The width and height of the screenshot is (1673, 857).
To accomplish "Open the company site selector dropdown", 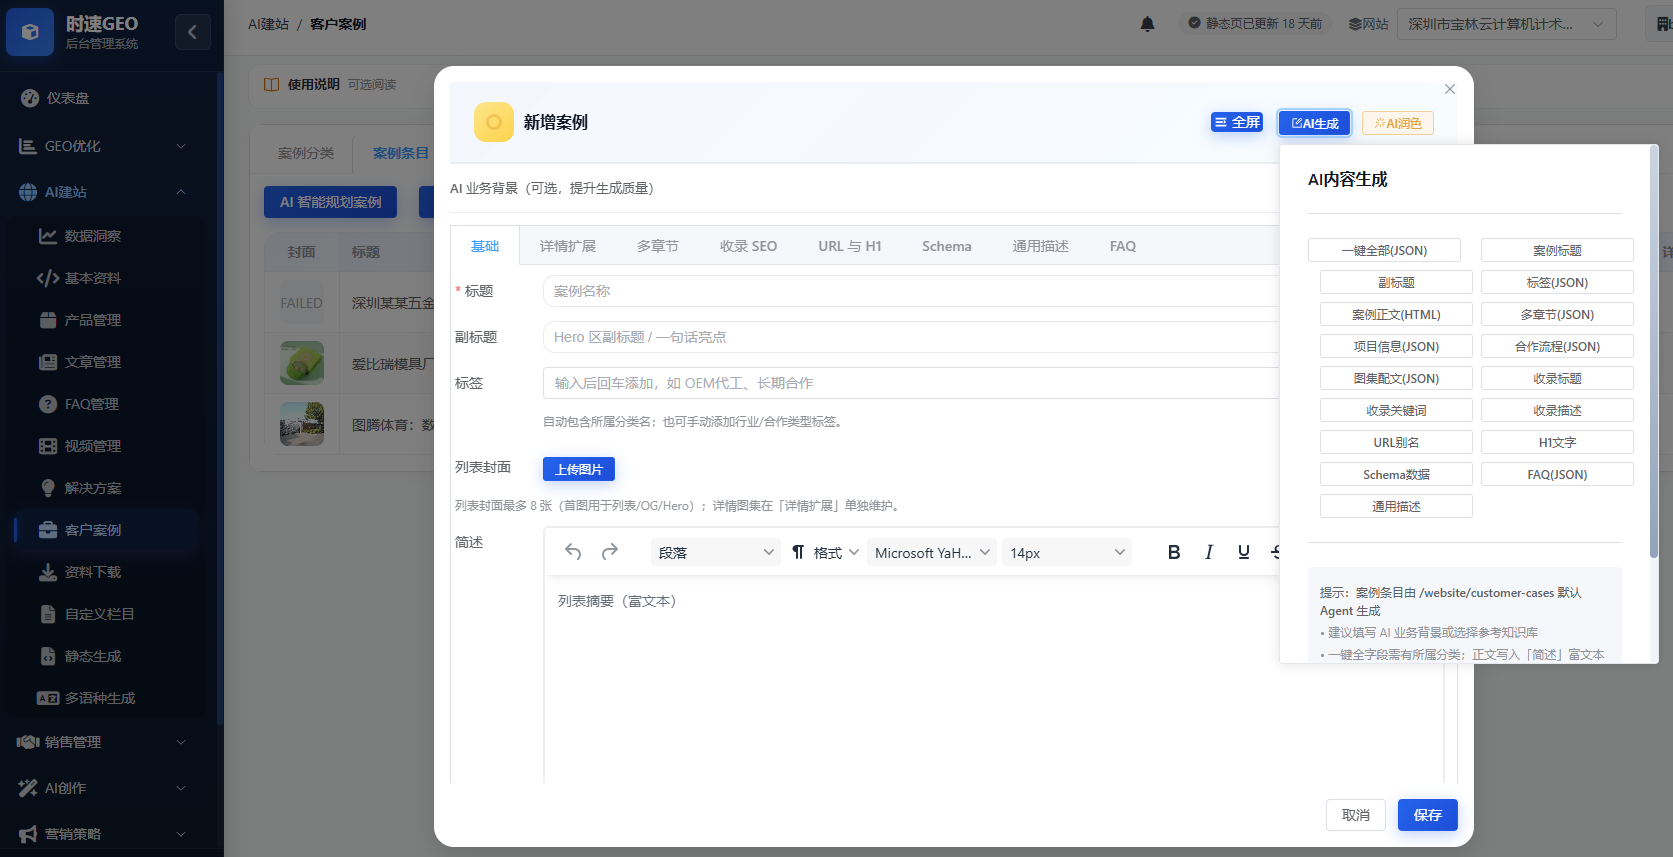I will (x=1507, y=24).
